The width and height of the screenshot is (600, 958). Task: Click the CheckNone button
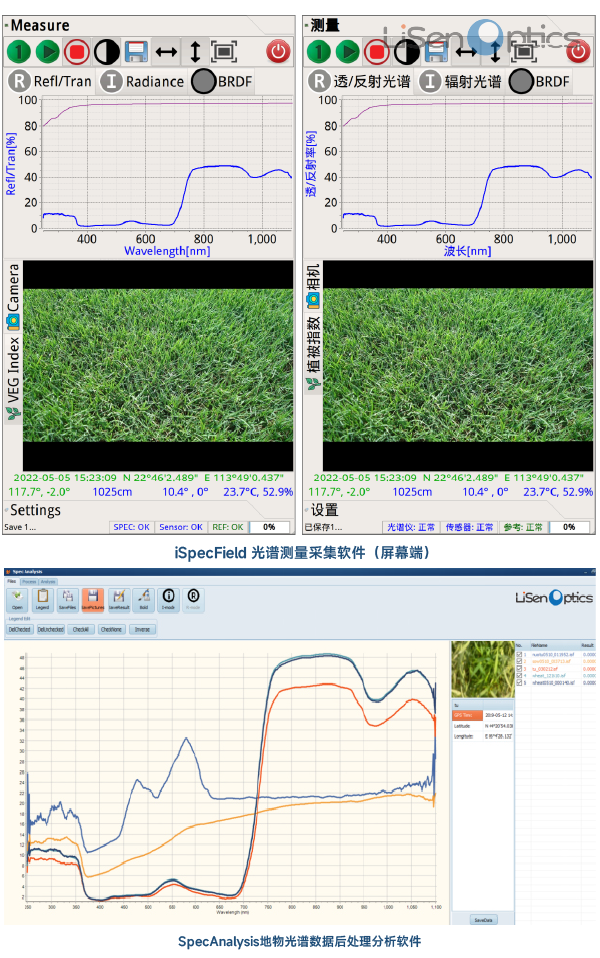111,629
